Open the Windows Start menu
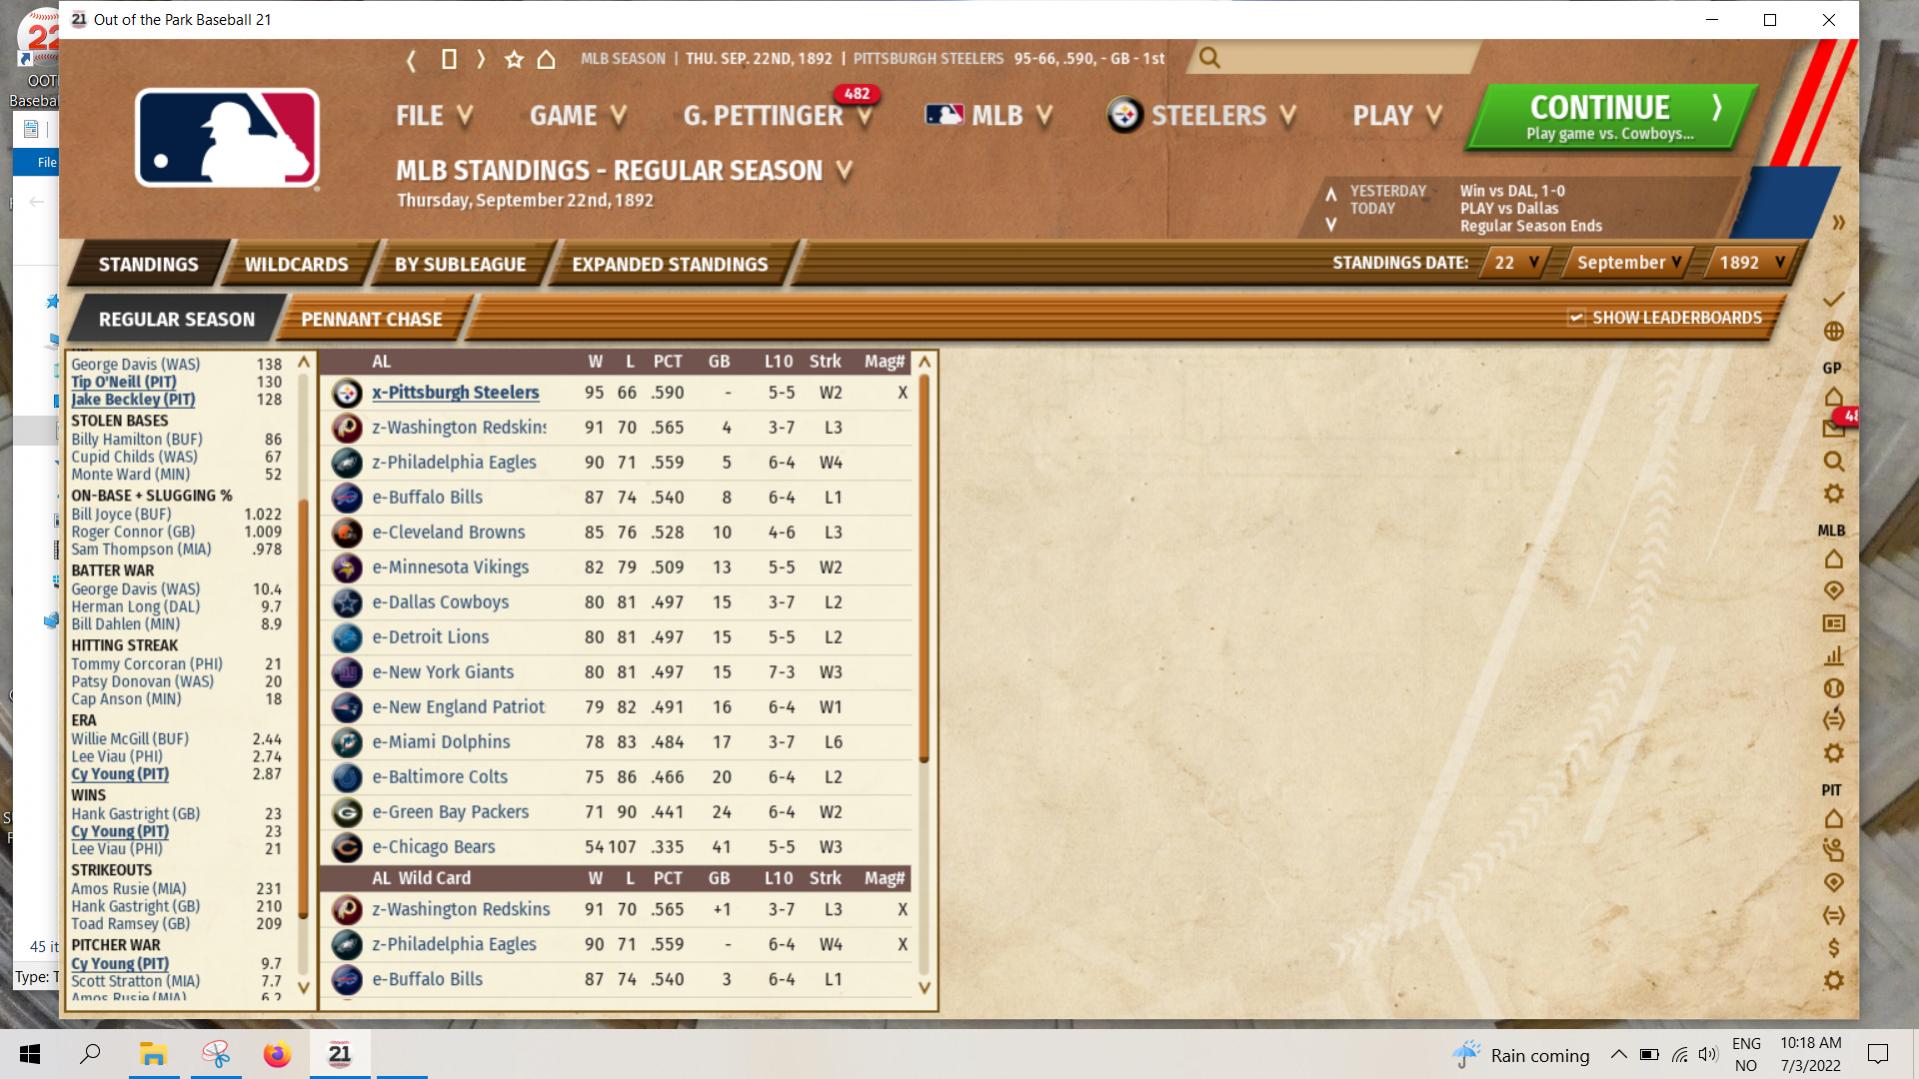This screenshot has width=1919, height=1079. (x=30, y=1054)
